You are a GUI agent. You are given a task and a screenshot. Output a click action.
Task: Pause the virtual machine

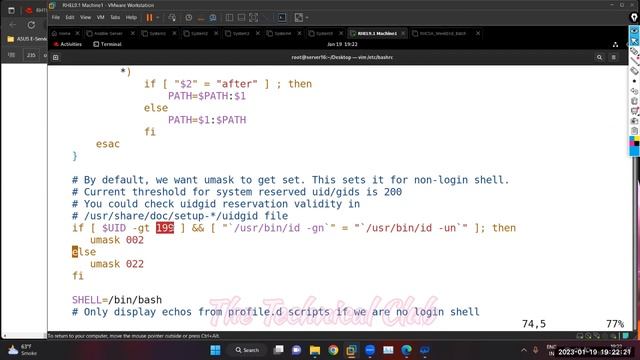(149, 18)
